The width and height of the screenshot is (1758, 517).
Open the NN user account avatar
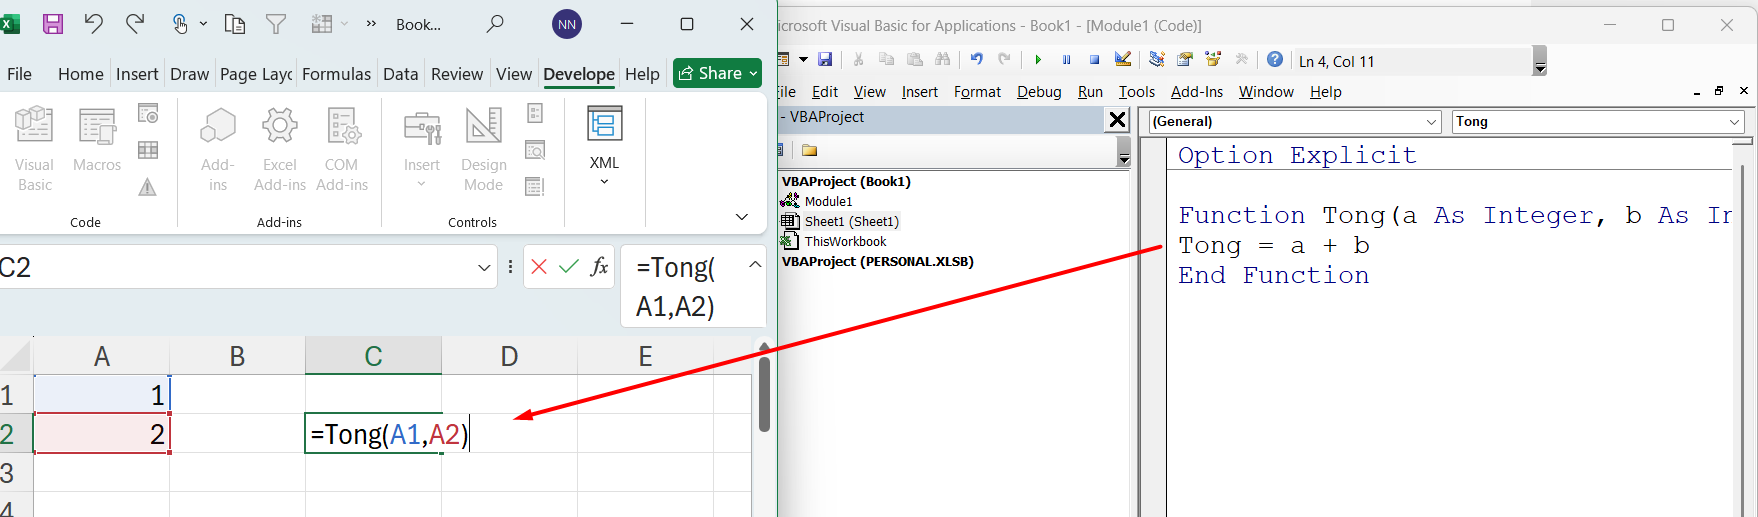(567, 24)
